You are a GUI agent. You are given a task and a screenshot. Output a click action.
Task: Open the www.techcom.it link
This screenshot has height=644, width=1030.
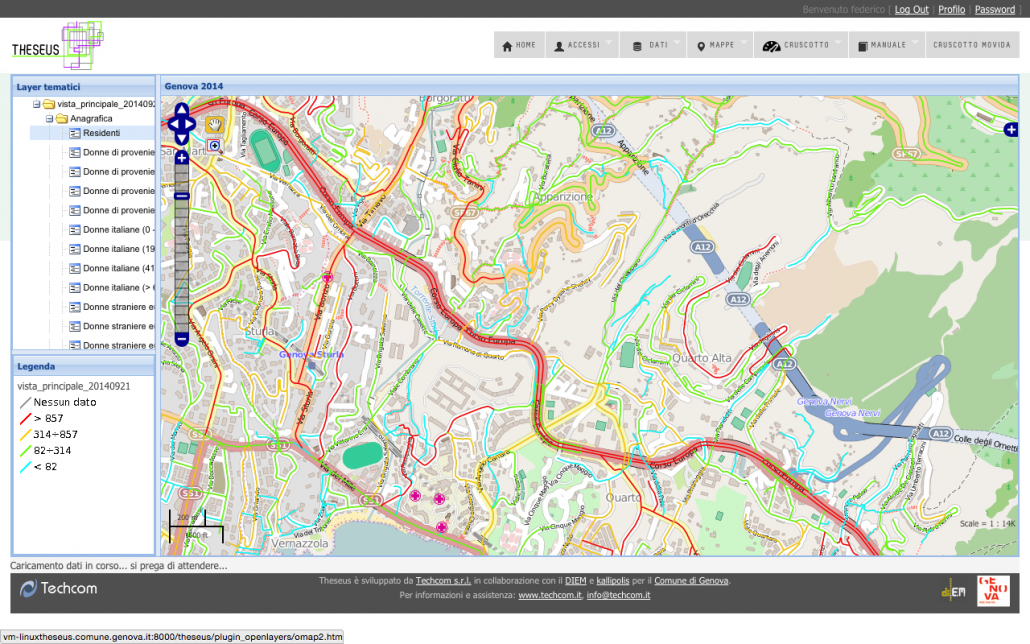tap(550, 595)
